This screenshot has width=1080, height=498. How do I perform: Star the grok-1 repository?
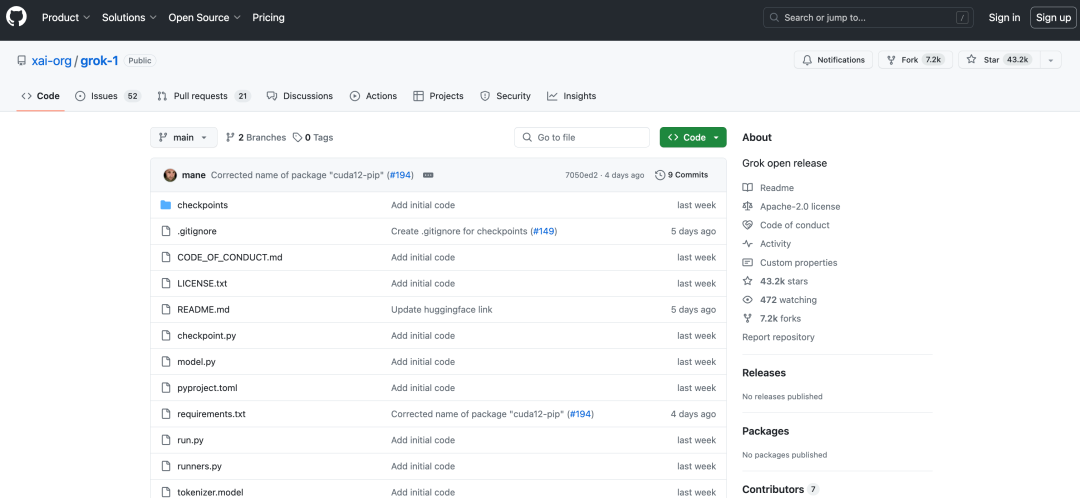tap(999, 60)
